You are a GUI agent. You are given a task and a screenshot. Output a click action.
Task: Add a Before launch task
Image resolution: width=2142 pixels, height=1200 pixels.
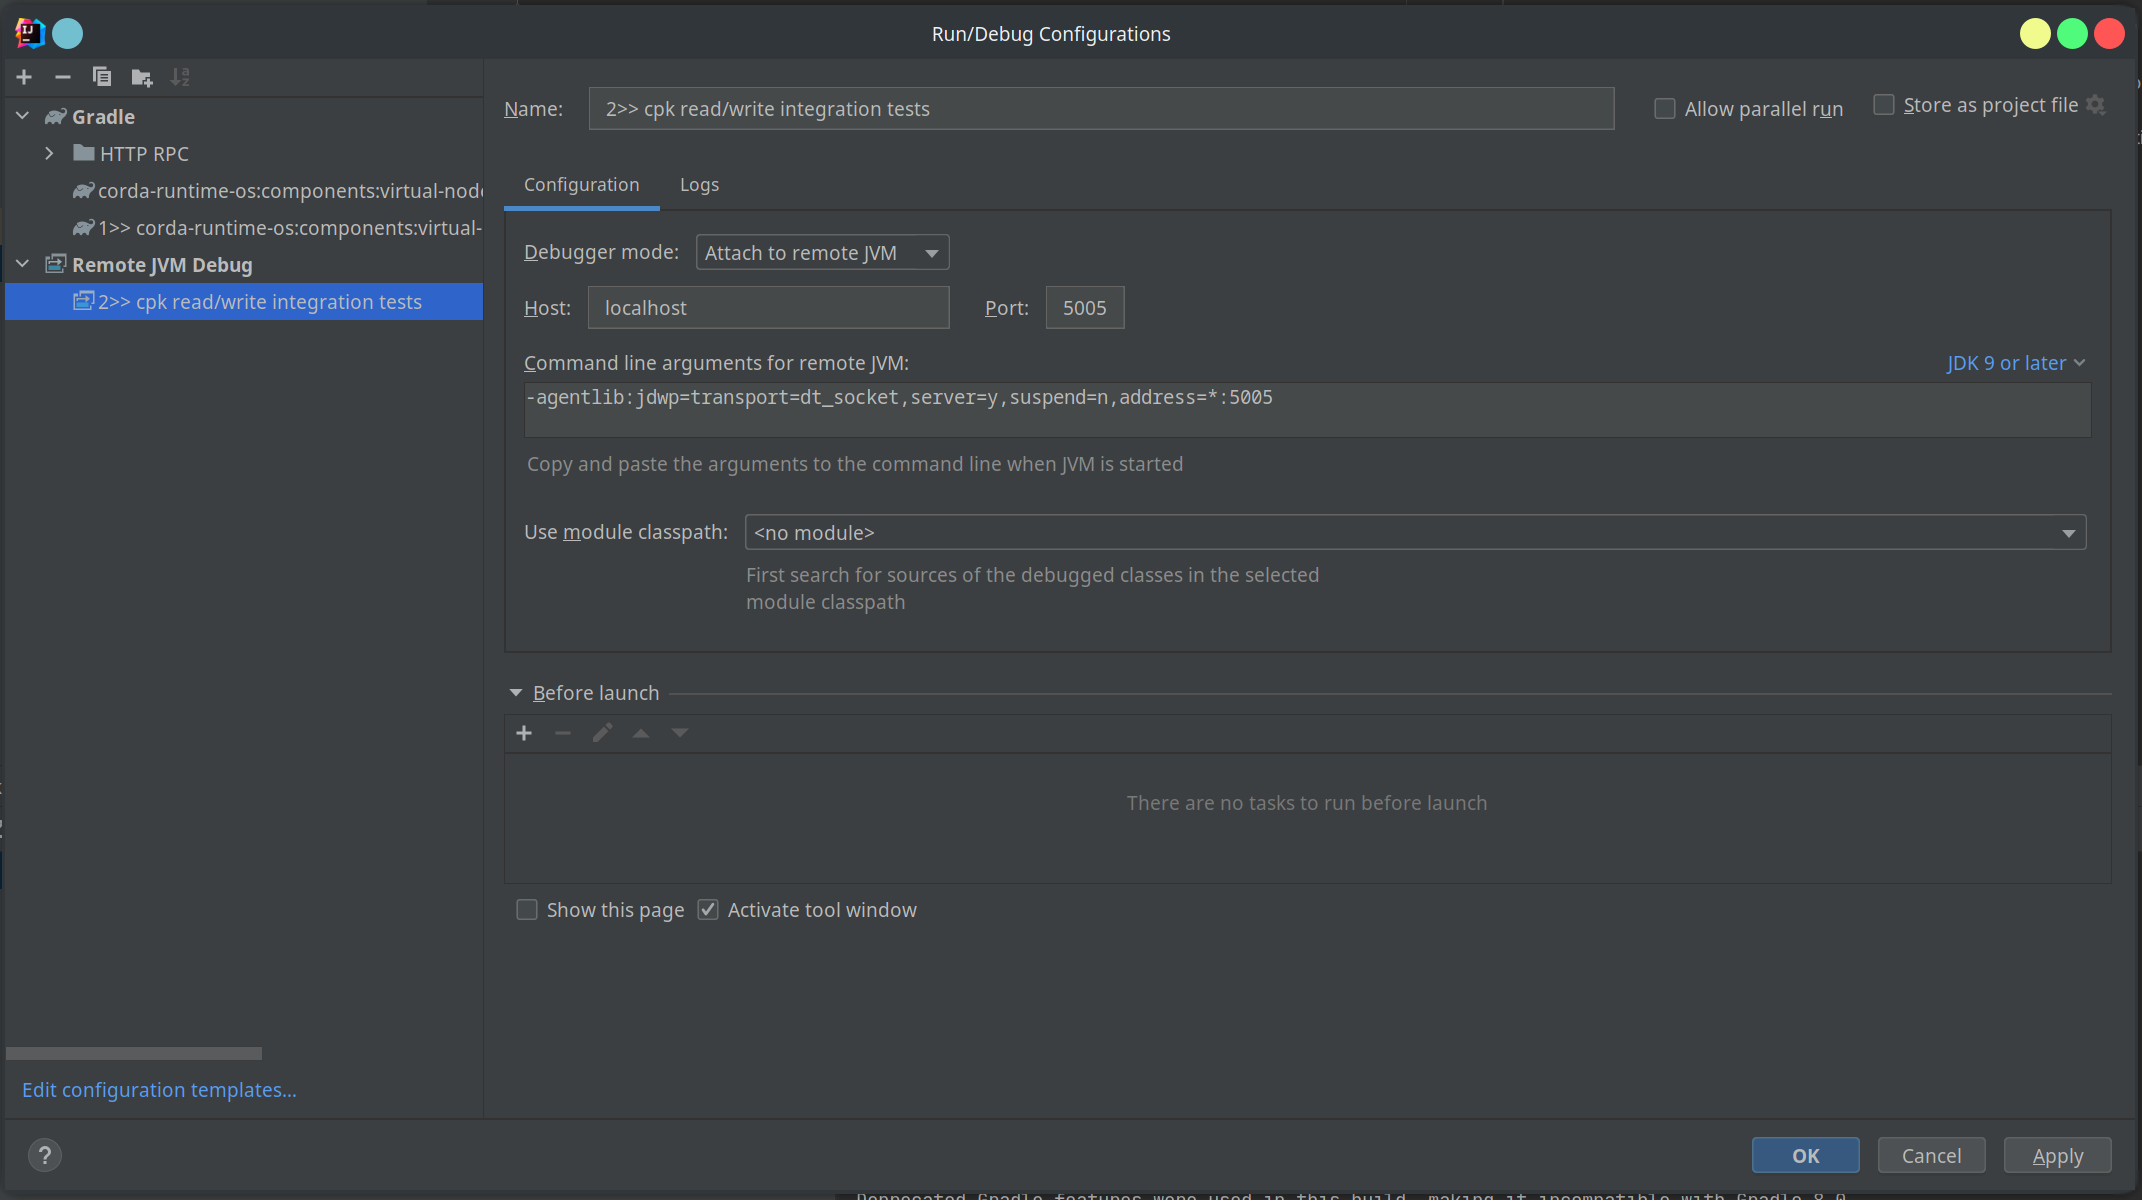click(524, 733)
